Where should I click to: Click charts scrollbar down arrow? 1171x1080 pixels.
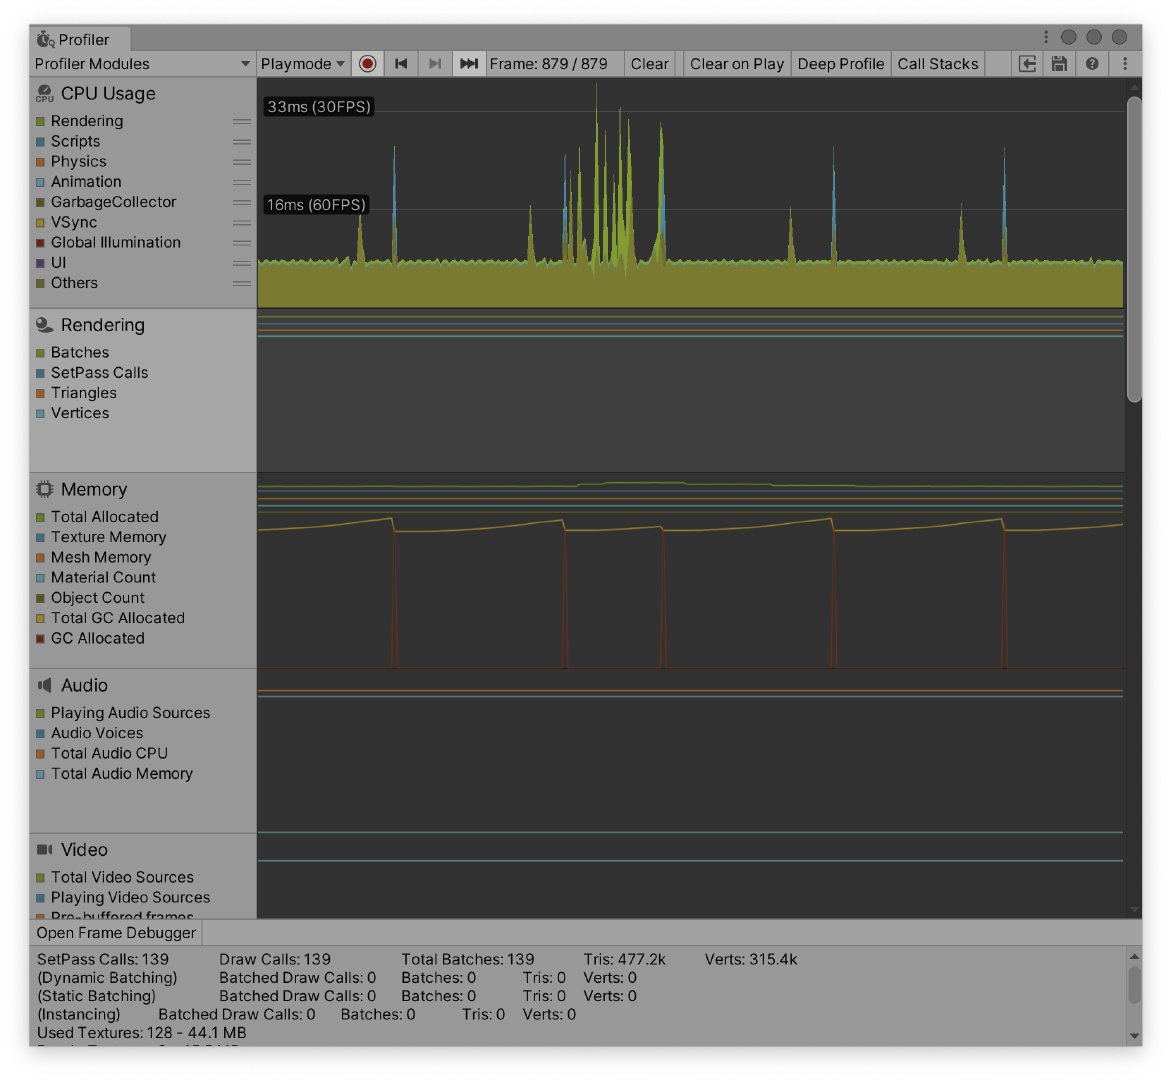[1134, 909]
